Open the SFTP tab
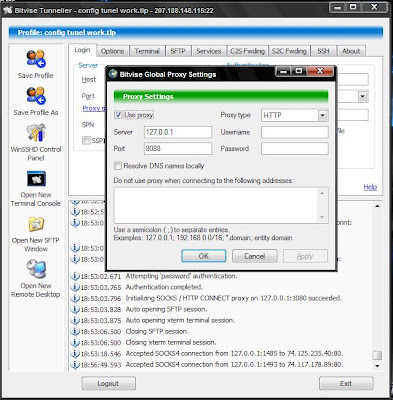 pyautogui.click(x=178, y=51)
